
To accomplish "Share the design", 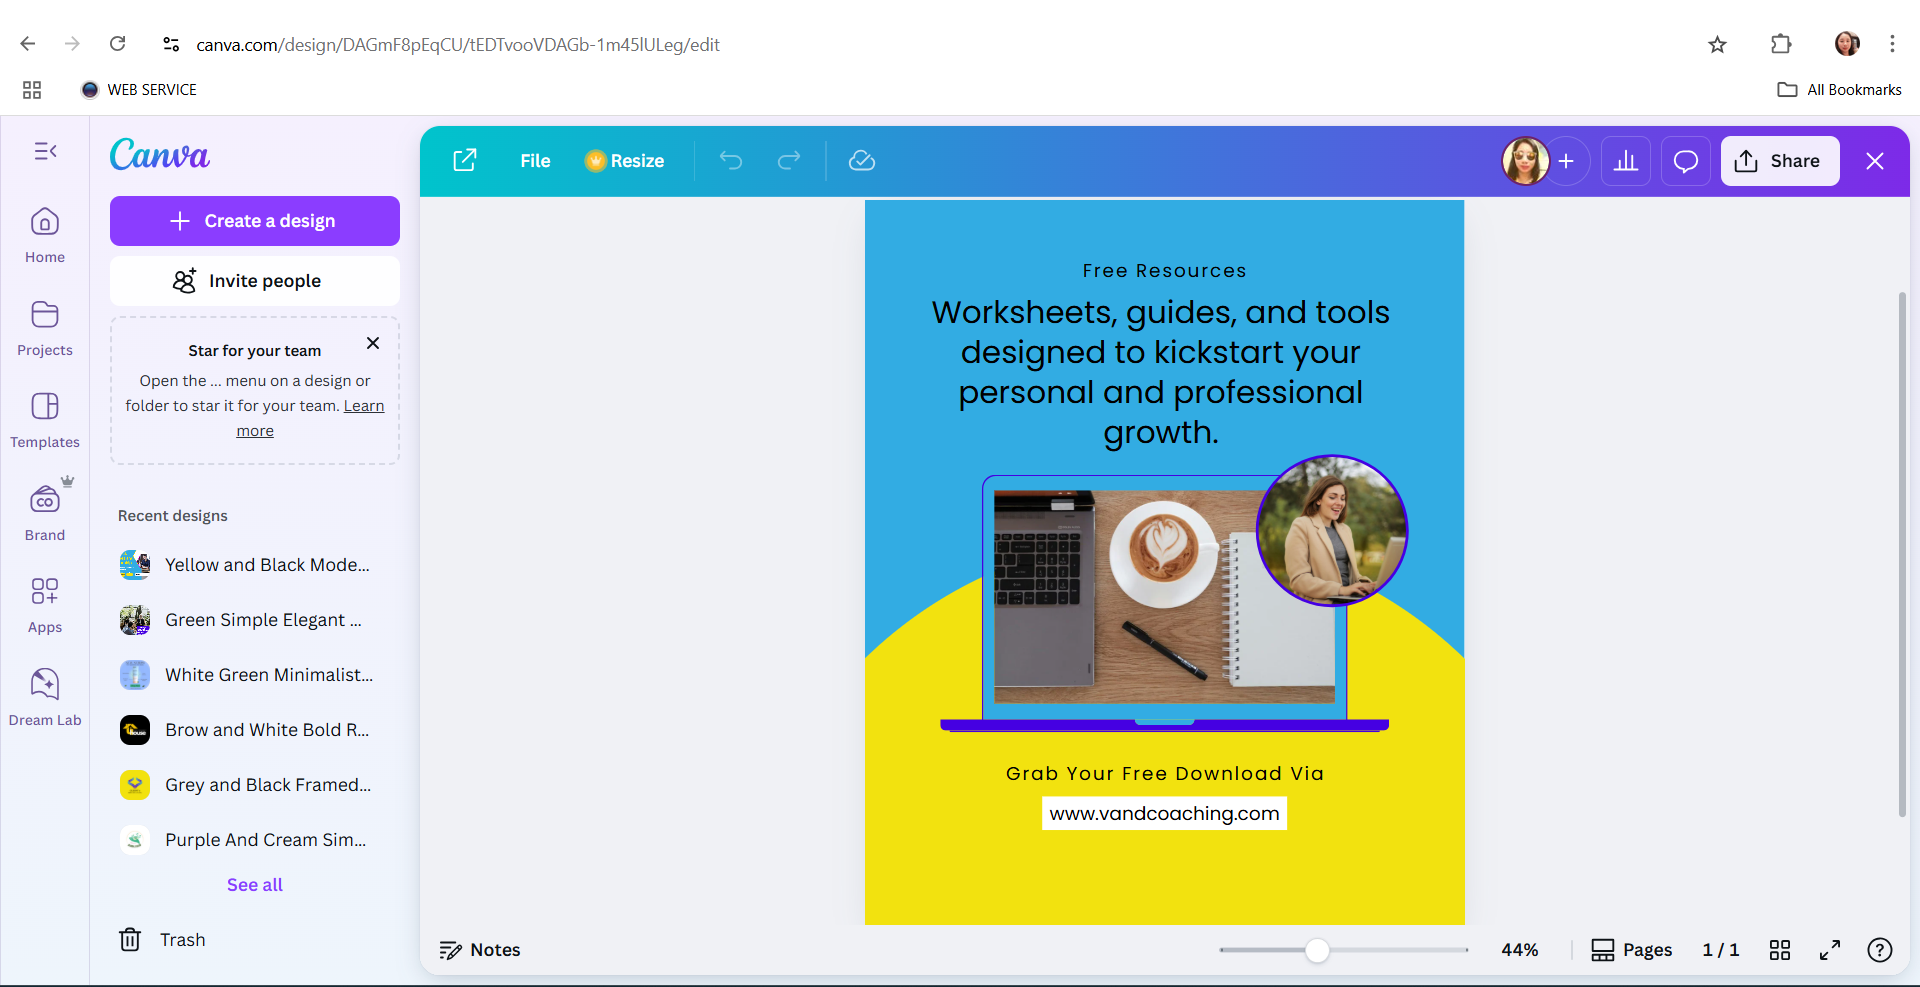I will point(1780,161).
